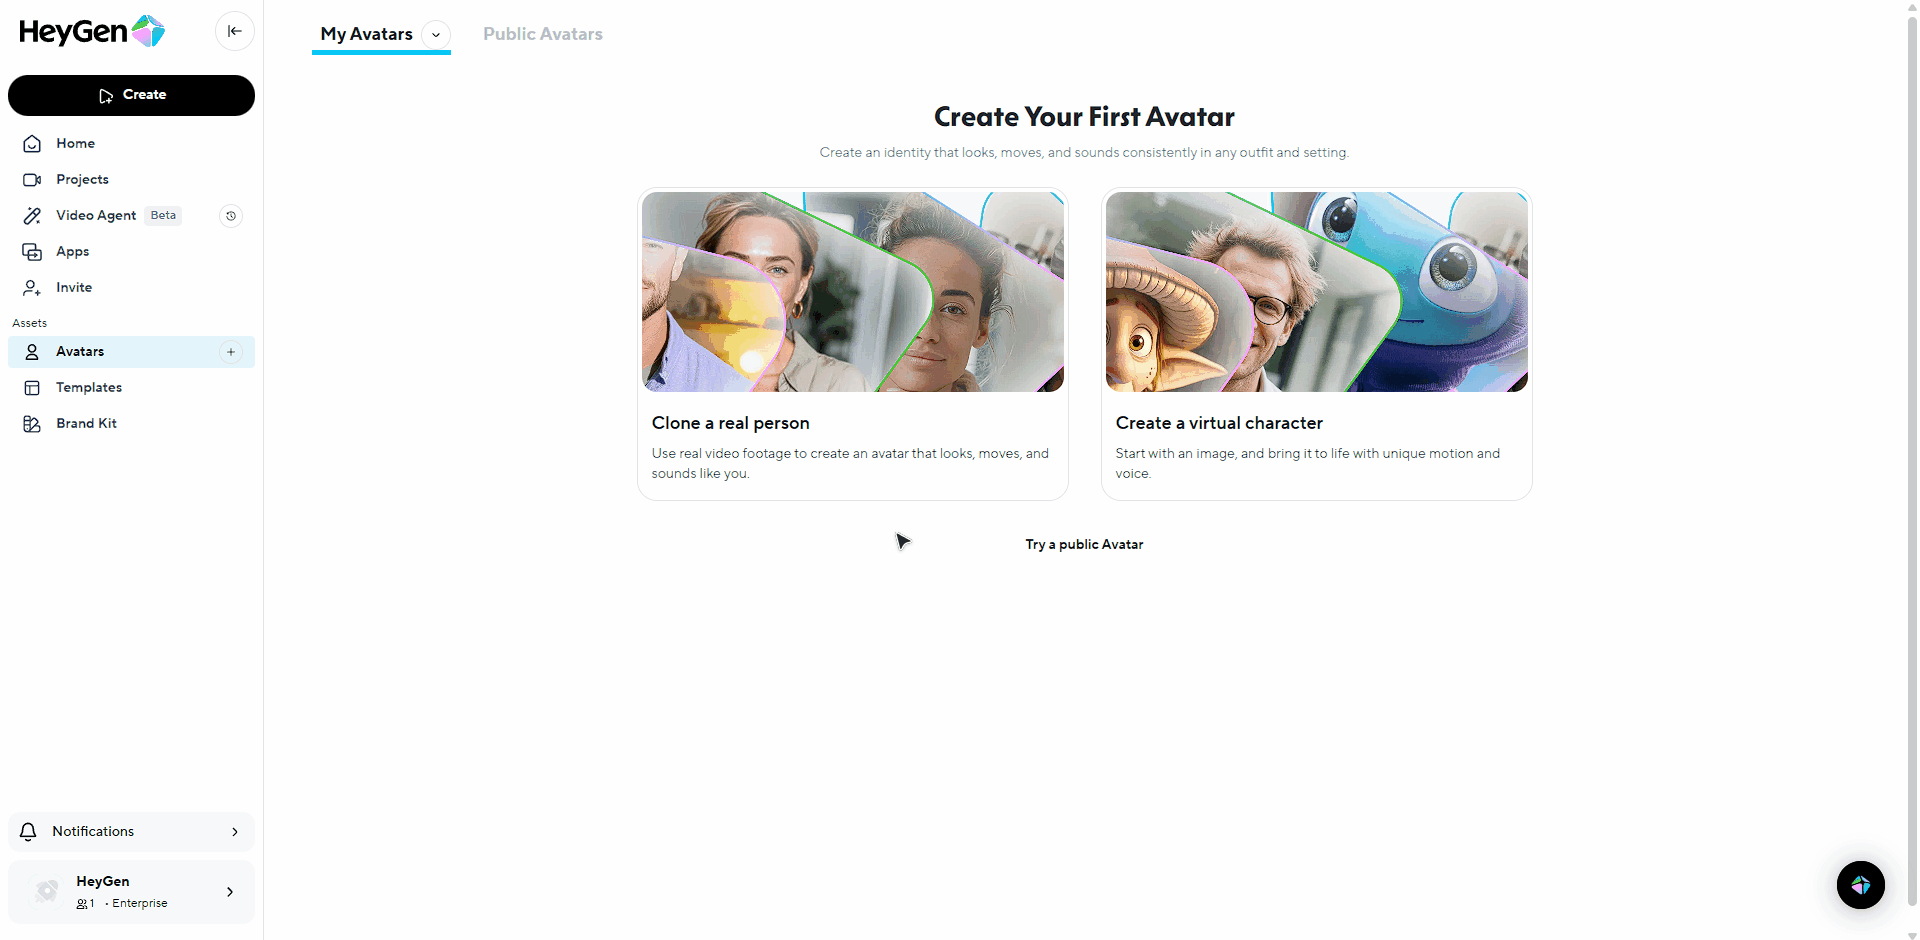Expand the HeyGen Enterprise workspace menu

click(131, 891)
